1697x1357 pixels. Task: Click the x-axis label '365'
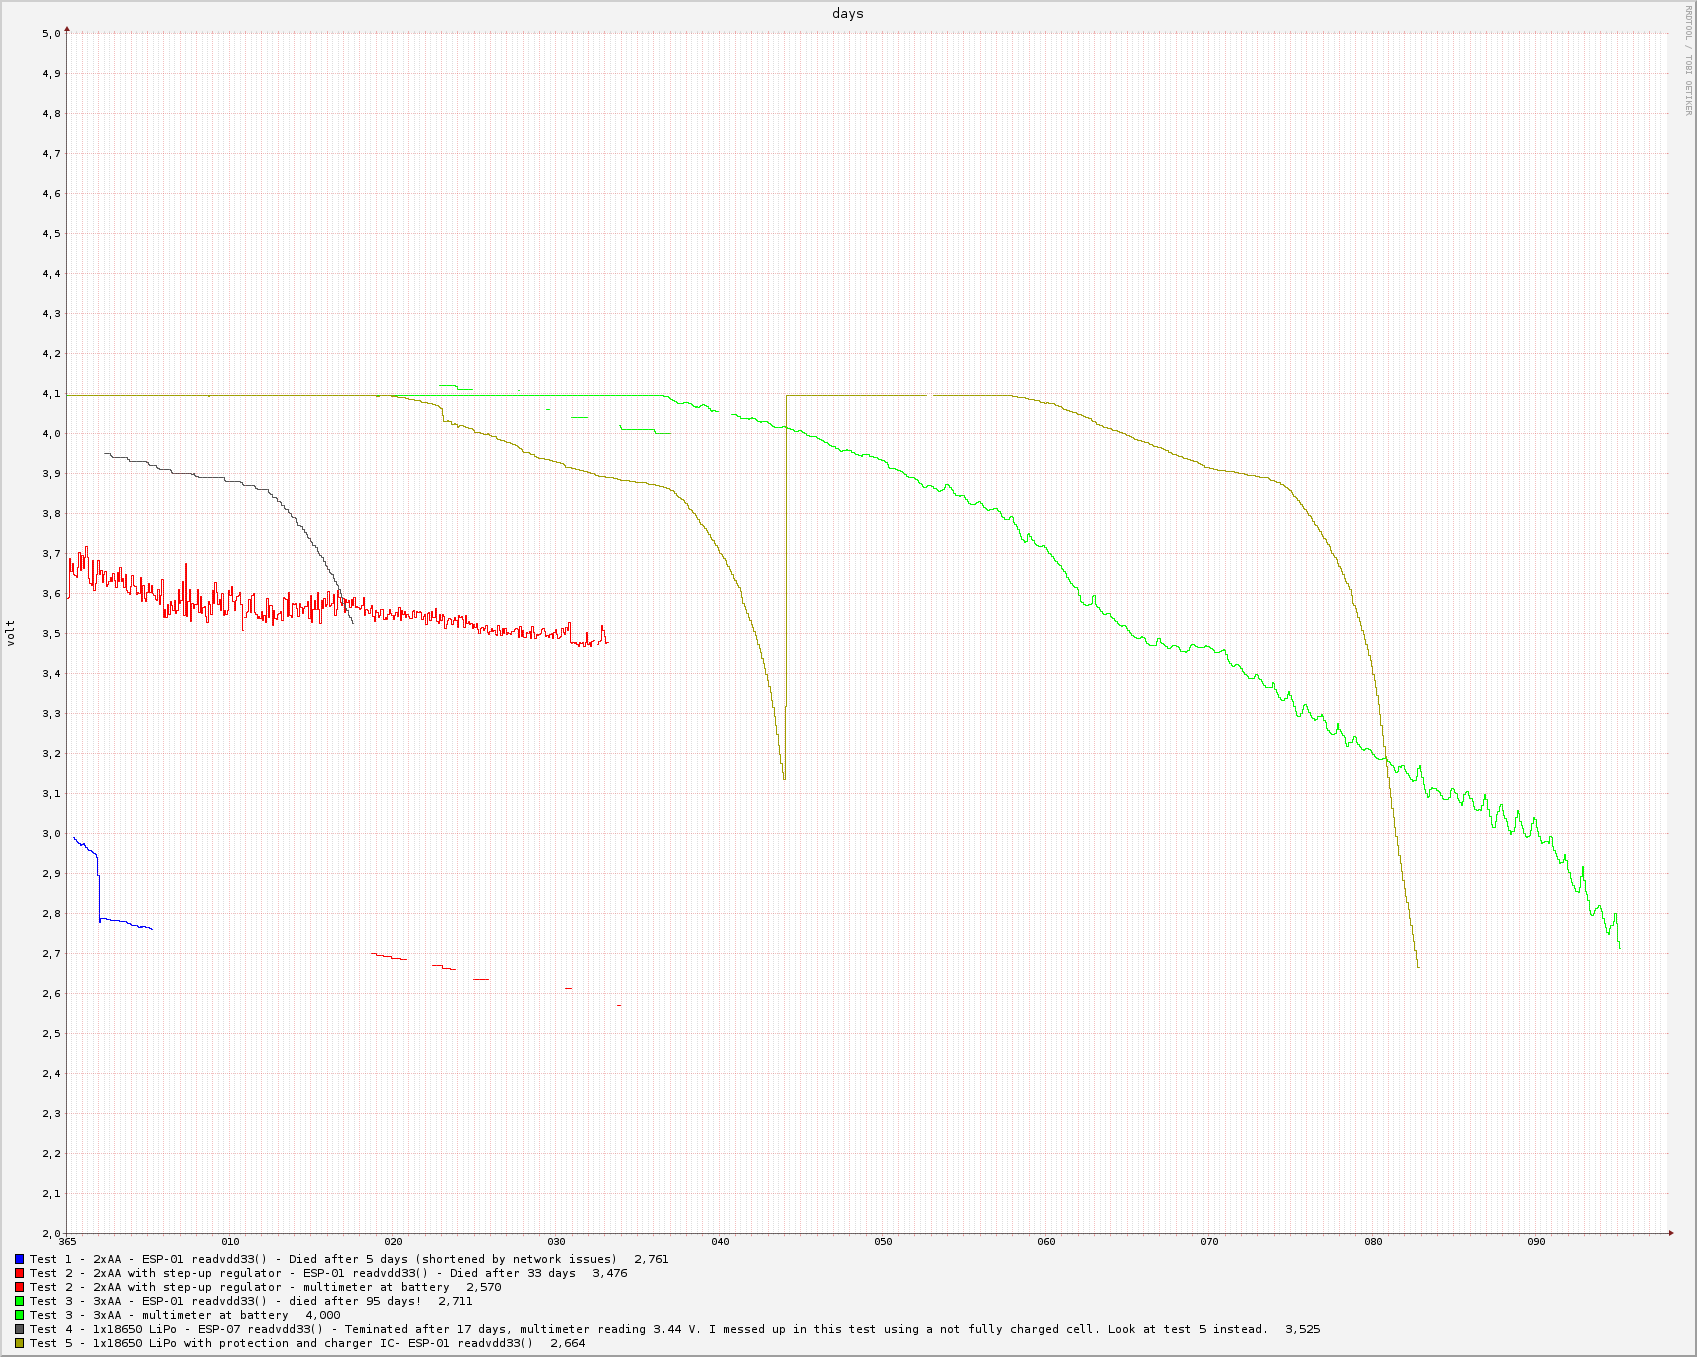coord(67,1242)
